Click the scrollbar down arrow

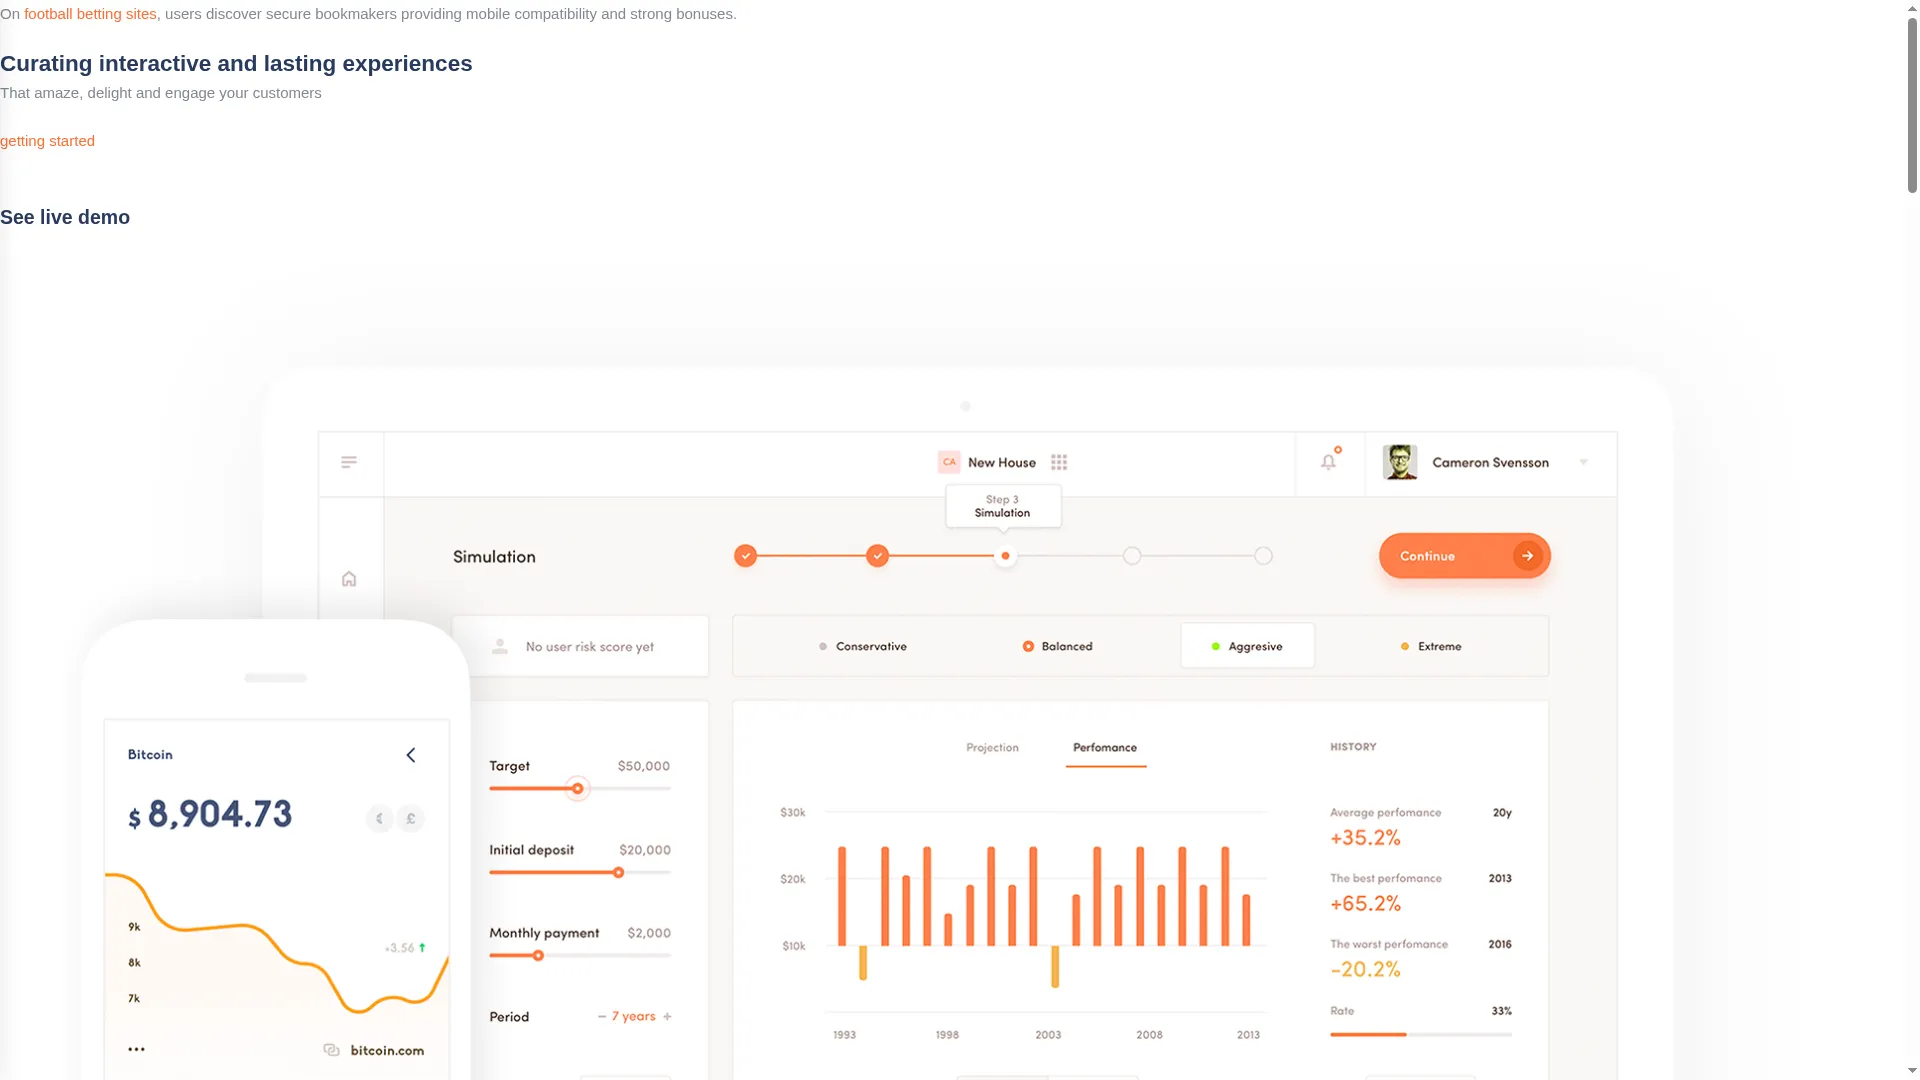1912,1073
